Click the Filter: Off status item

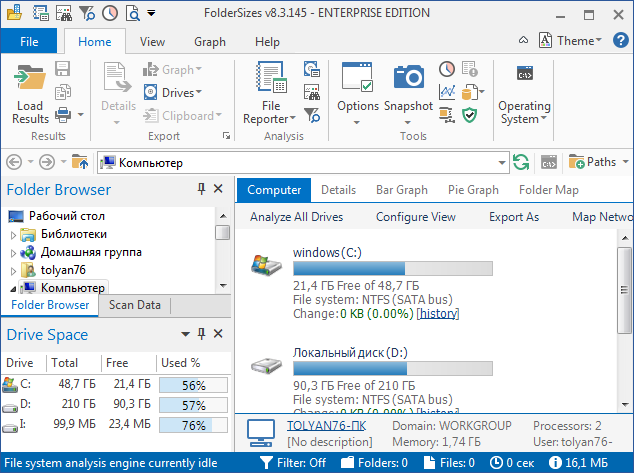pyautogui.click(x=293, y=462)
